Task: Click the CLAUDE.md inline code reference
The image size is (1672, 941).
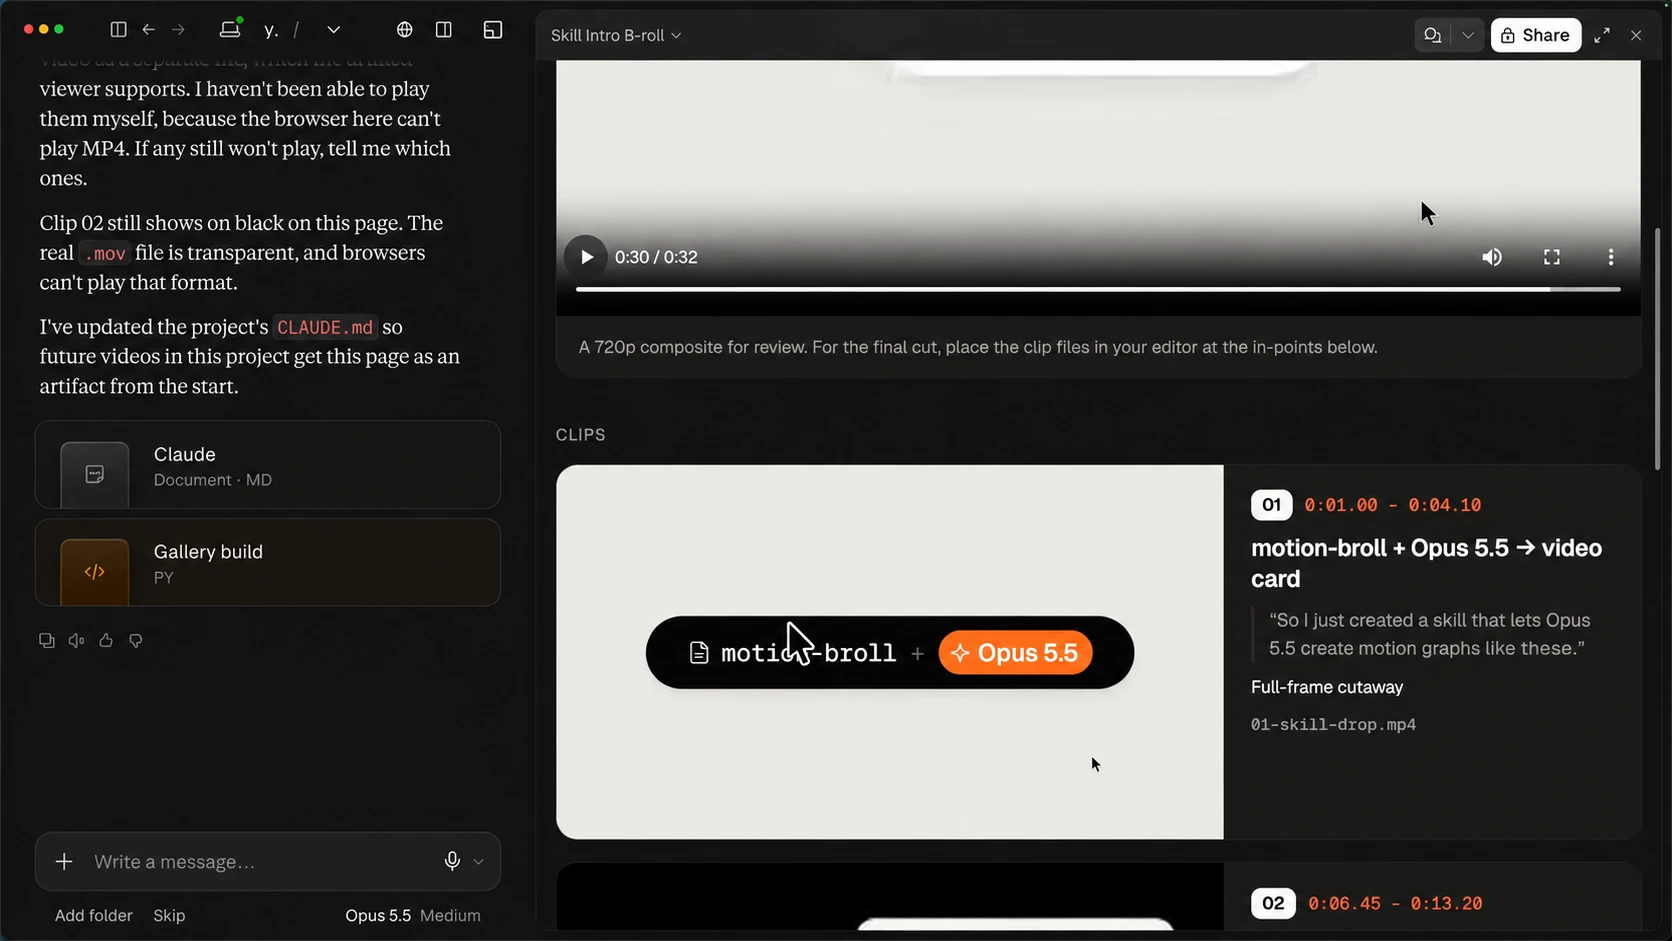Action: pyautogui.click(x=325, y=327)
